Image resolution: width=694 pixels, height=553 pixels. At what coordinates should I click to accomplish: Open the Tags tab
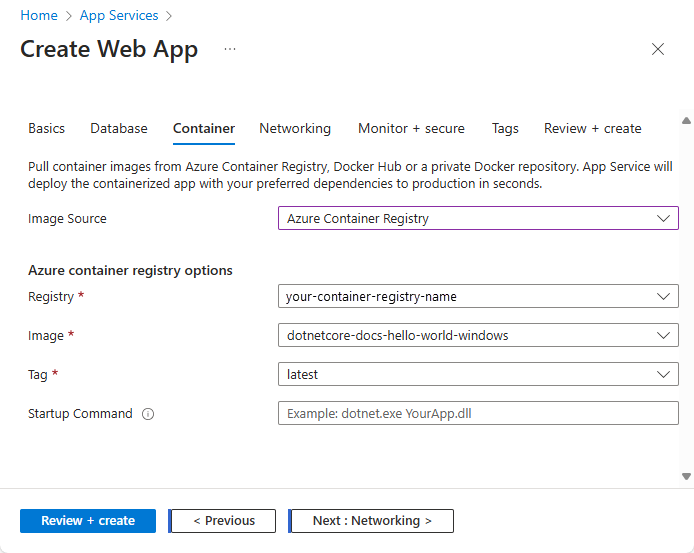(505, 128)
